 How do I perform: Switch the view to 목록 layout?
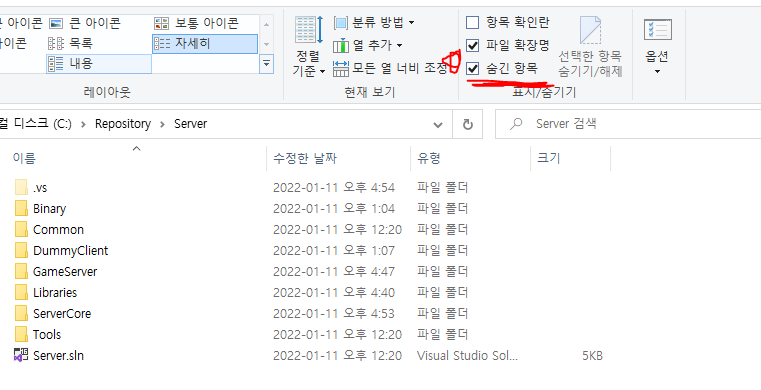click(x=71, y=44)
